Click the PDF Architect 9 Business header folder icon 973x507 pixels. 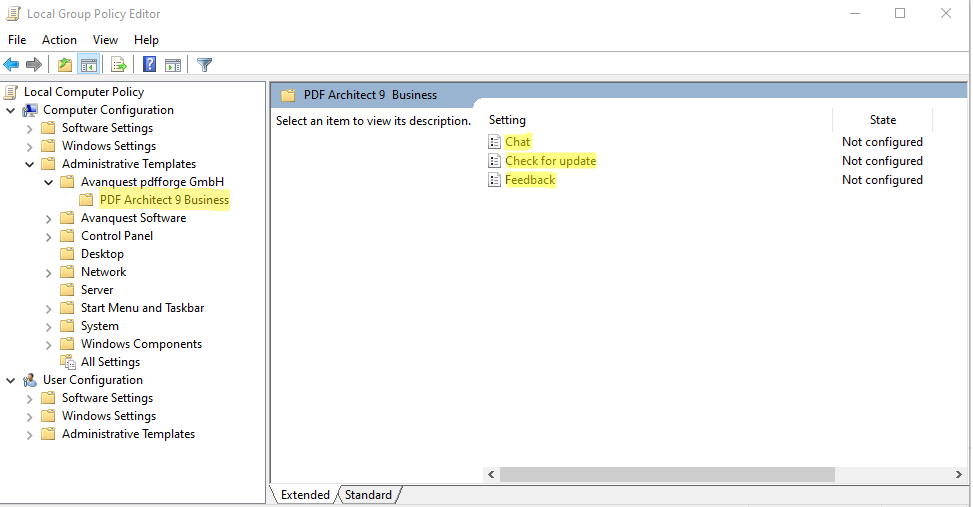(x=288, y=96)
